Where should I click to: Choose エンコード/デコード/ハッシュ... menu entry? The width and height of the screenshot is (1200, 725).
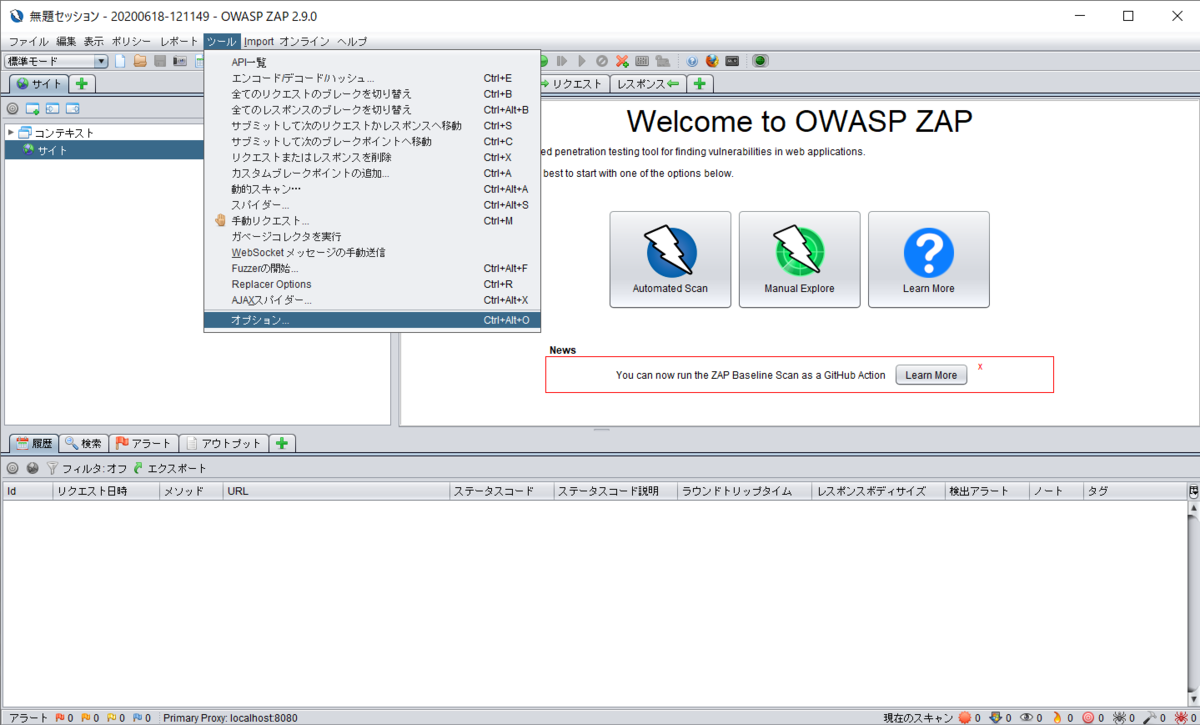(x=372, y=78)
